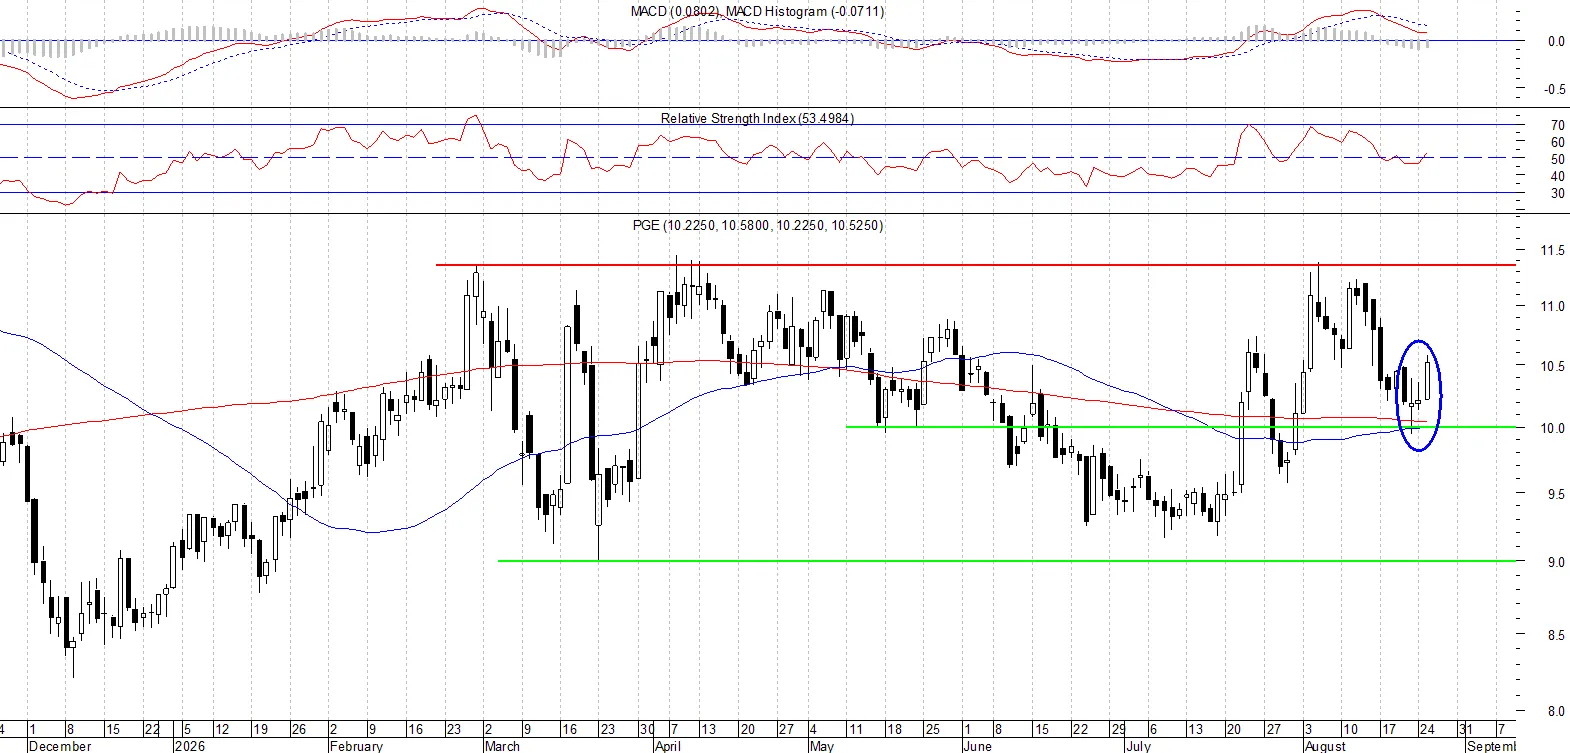Click the June month label
1570x753 pixels.
(977, 746)
